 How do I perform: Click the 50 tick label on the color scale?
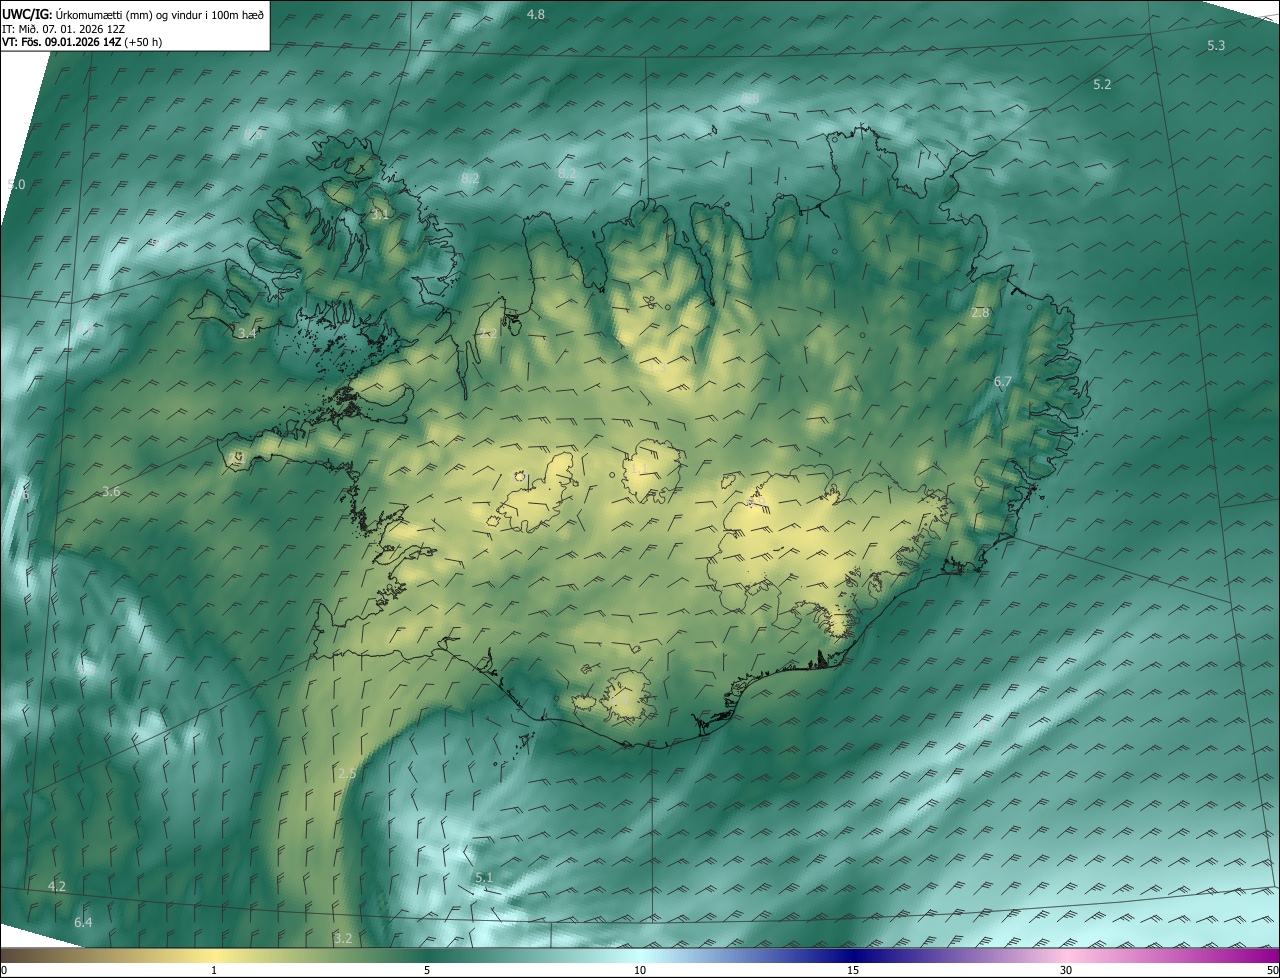point(1272,970)
